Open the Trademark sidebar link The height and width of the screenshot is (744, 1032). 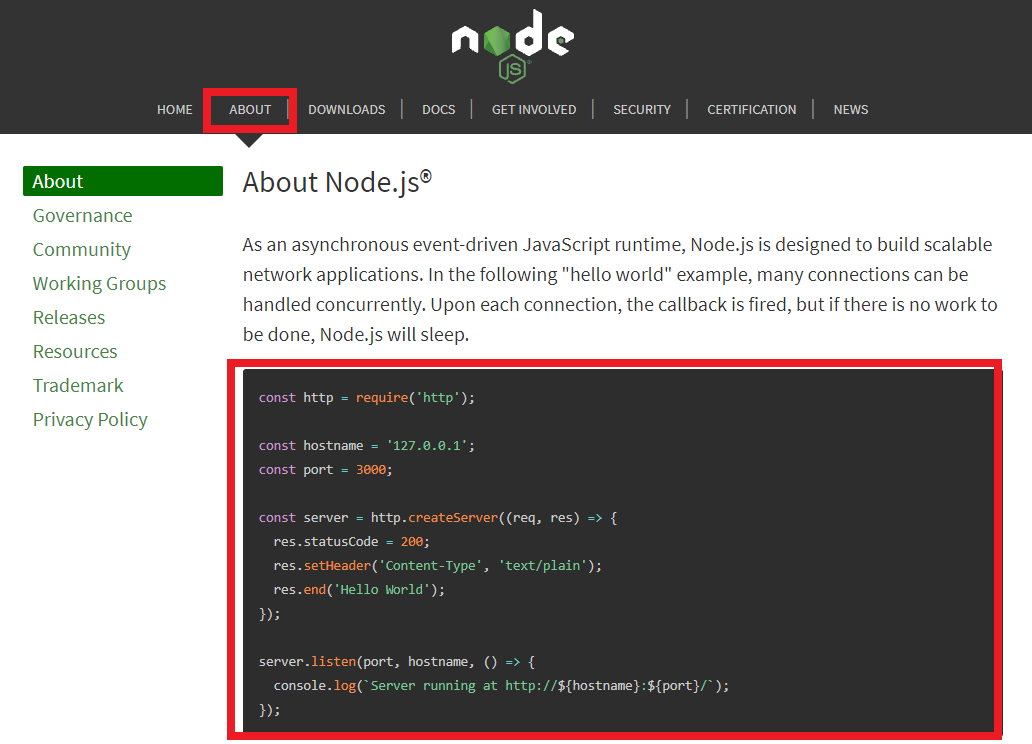(x=78, y=385)
